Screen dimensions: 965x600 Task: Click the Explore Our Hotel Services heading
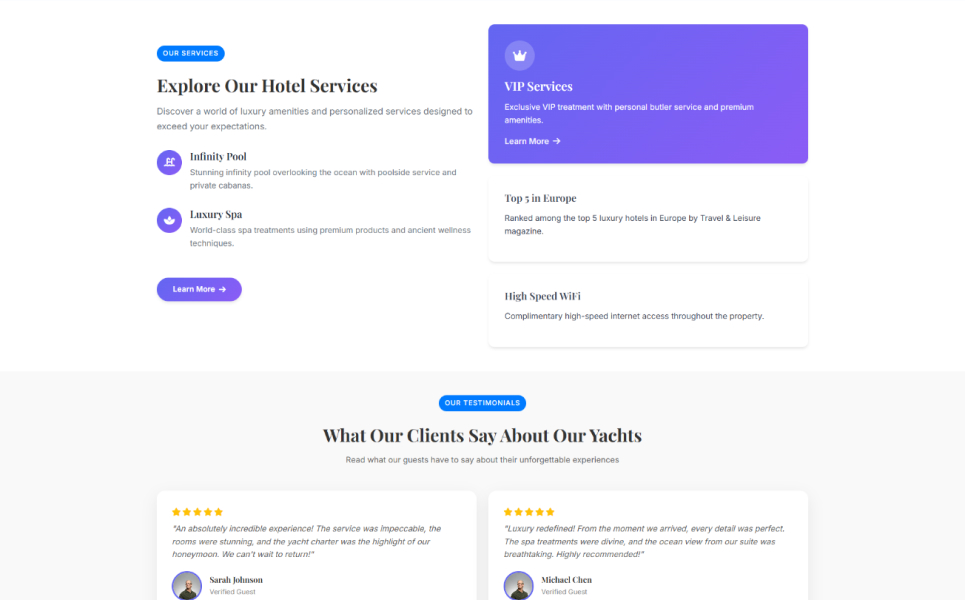pos(267,86)
